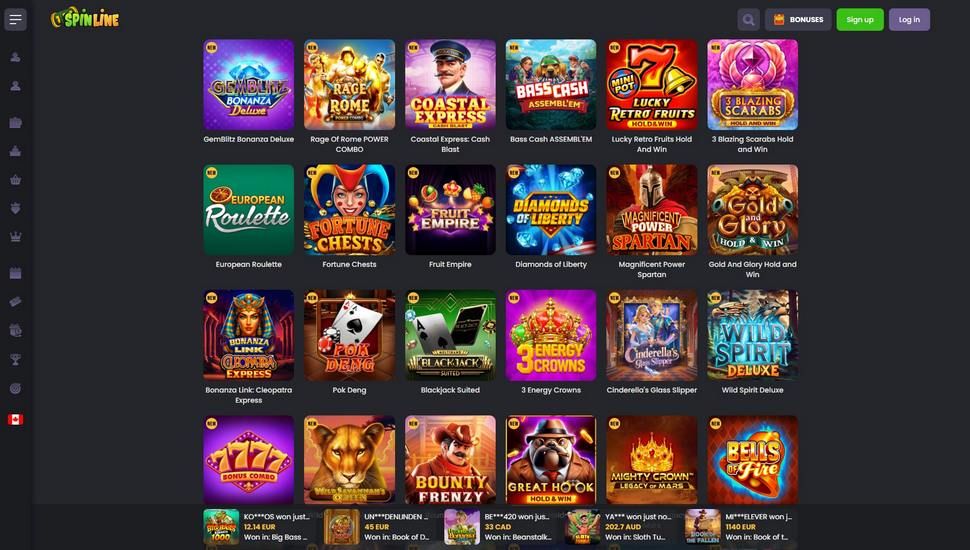
Task: Open the Bonuses button in the header
Action: pos(798,20)
